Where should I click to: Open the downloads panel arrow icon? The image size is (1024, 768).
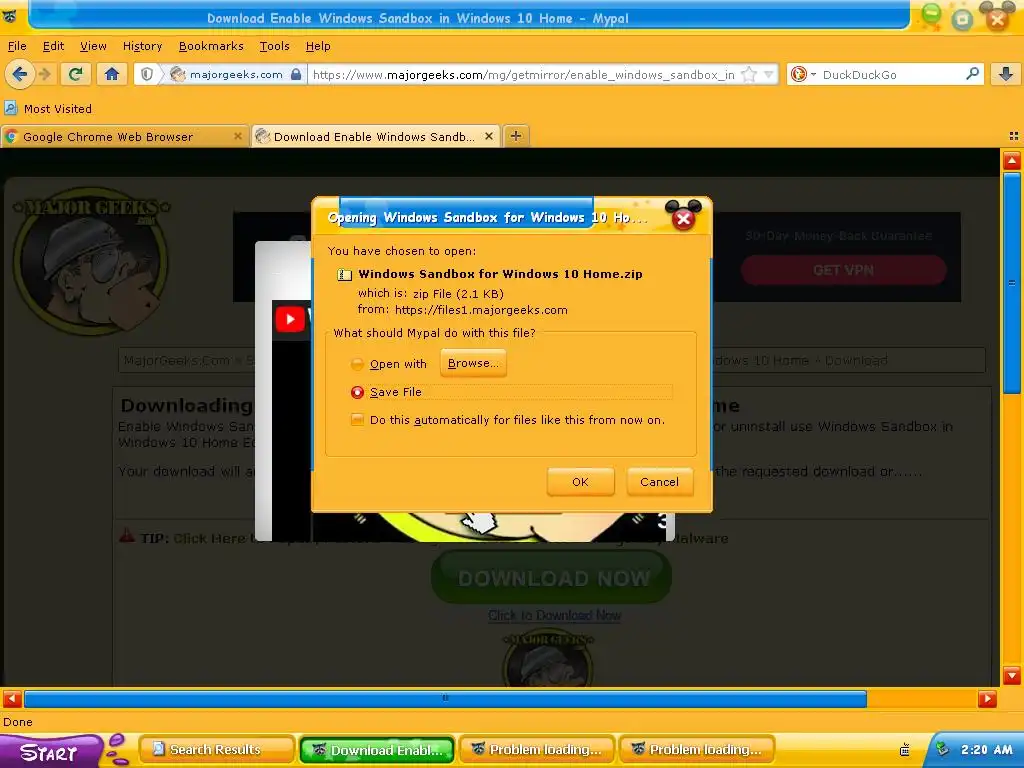(1006, 74)
